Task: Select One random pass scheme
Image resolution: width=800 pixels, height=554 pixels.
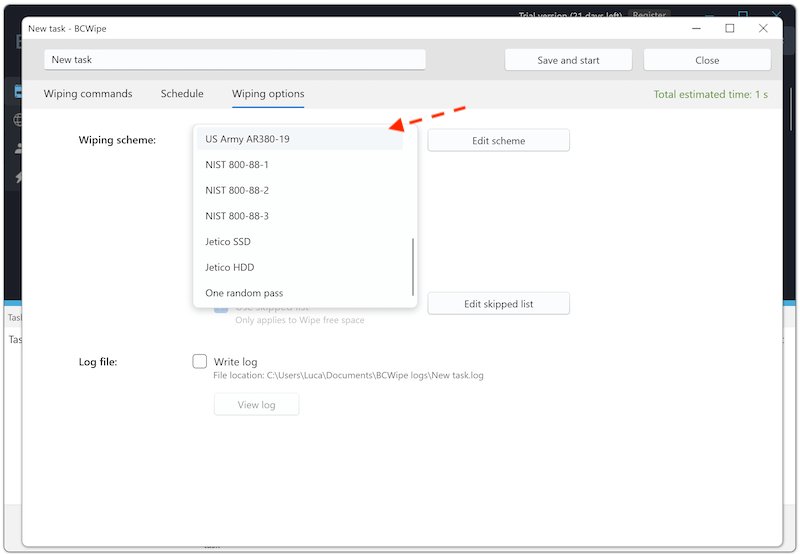Action: tap(299, 293)
